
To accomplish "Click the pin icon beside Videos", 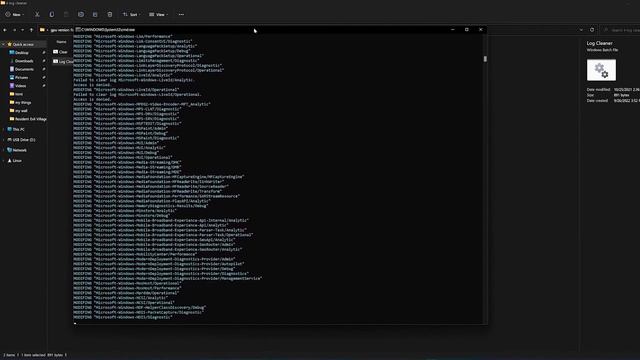I will 44,86.
